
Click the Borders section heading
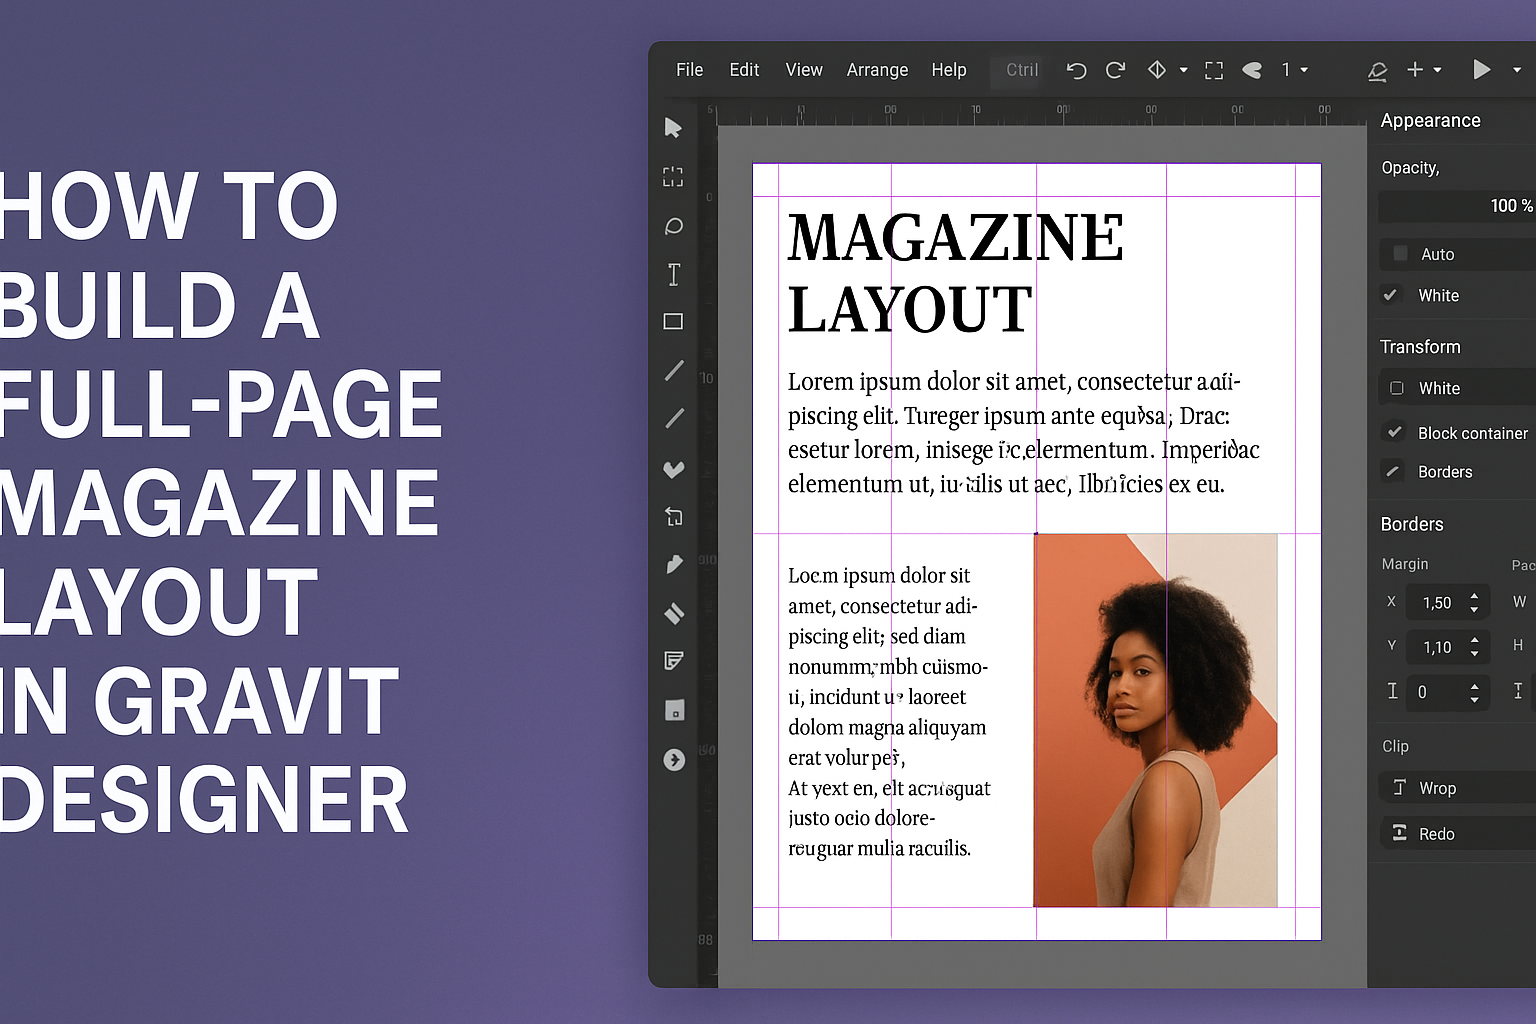click(1412, 524)
